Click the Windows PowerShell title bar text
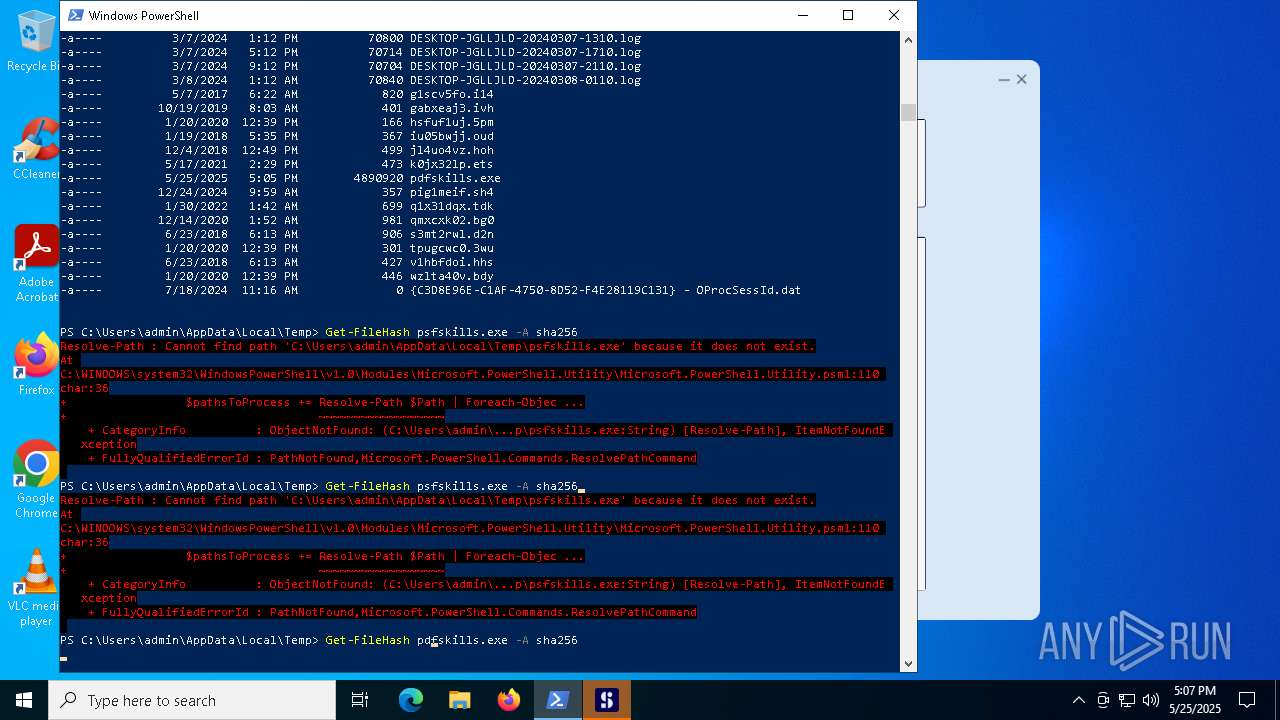 coord(143,15)
